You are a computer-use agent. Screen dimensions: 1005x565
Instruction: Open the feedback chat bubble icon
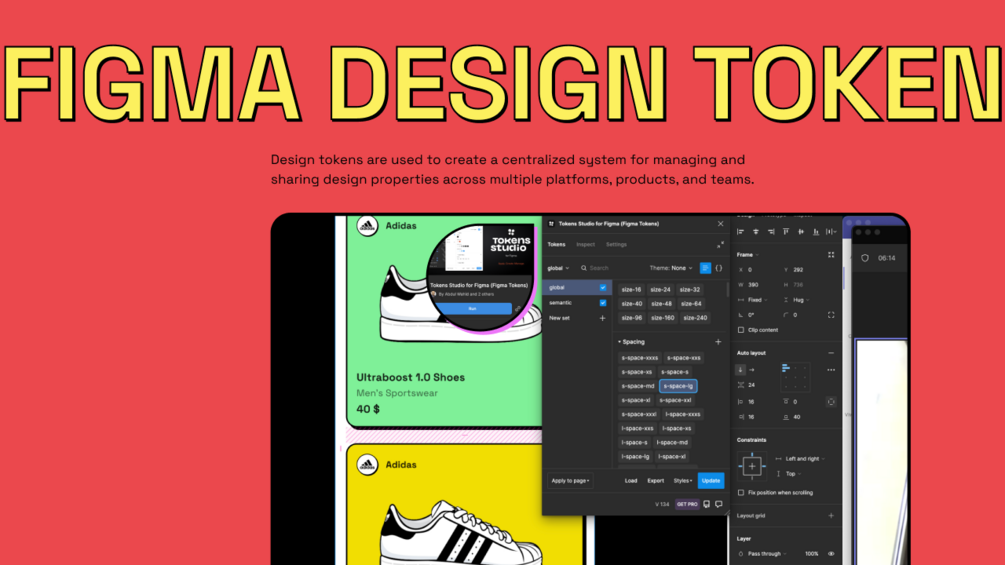pyautogui.click(x=719, y=505)
